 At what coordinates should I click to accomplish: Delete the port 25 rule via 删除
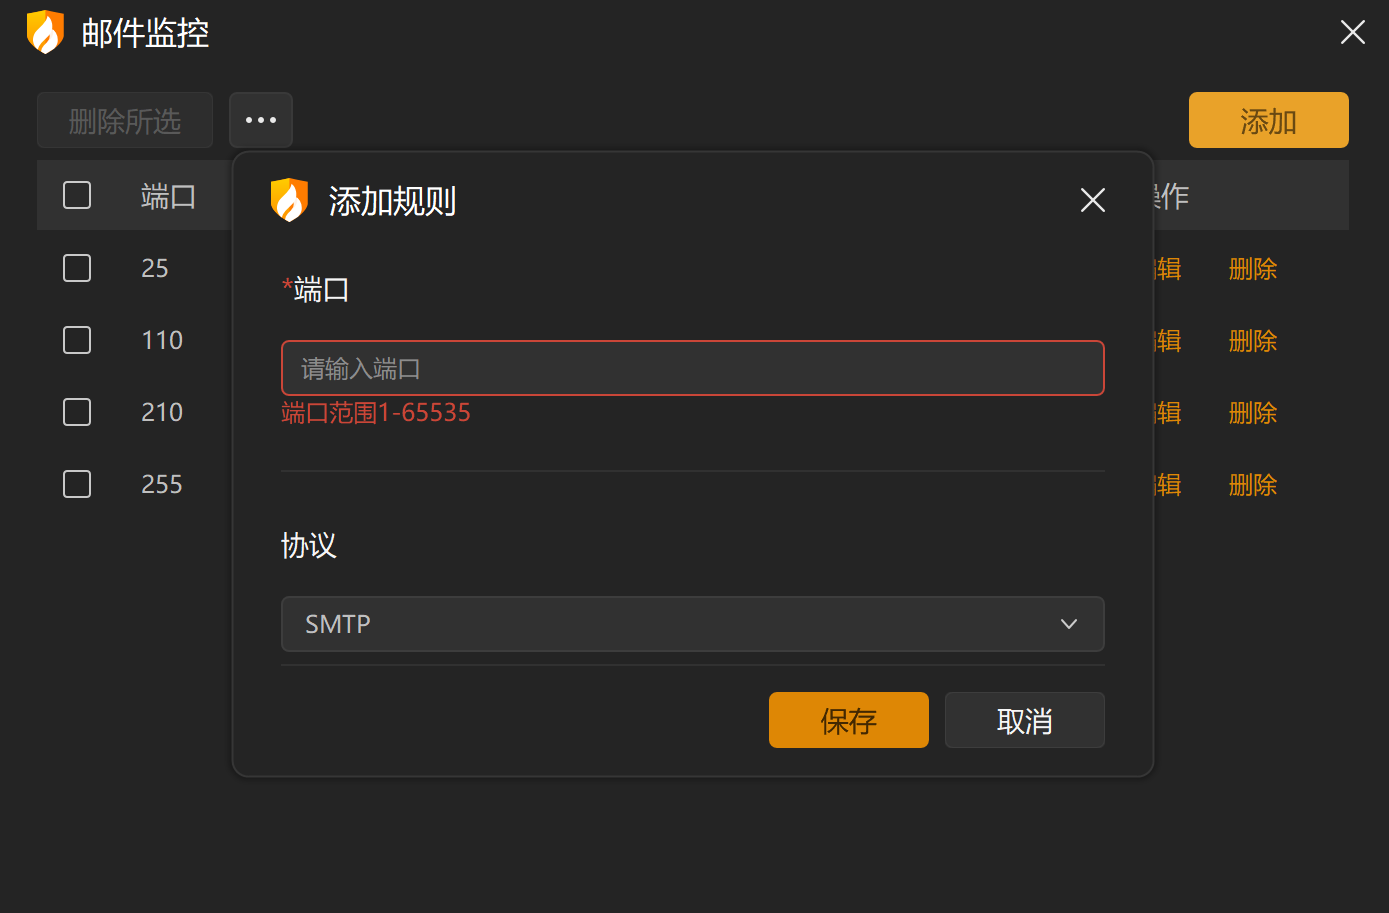[x=1252, y=269]
